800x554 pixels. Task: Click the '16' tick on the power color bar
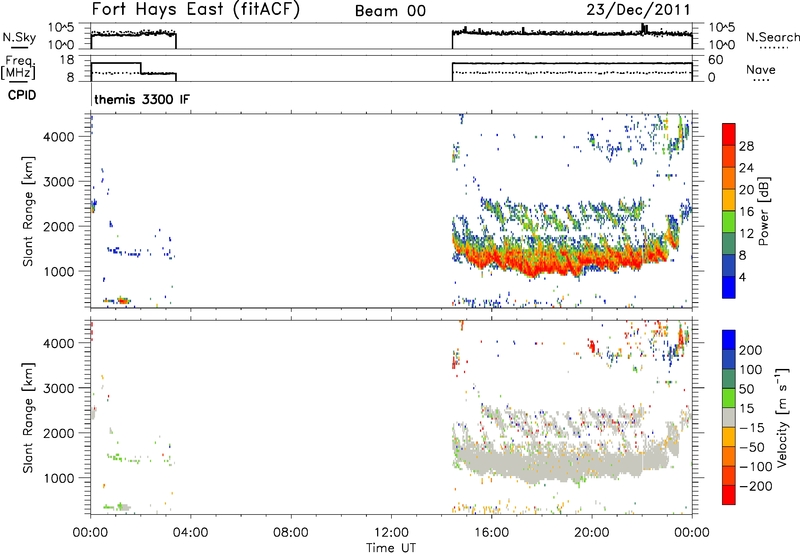(x=746, y=212)
